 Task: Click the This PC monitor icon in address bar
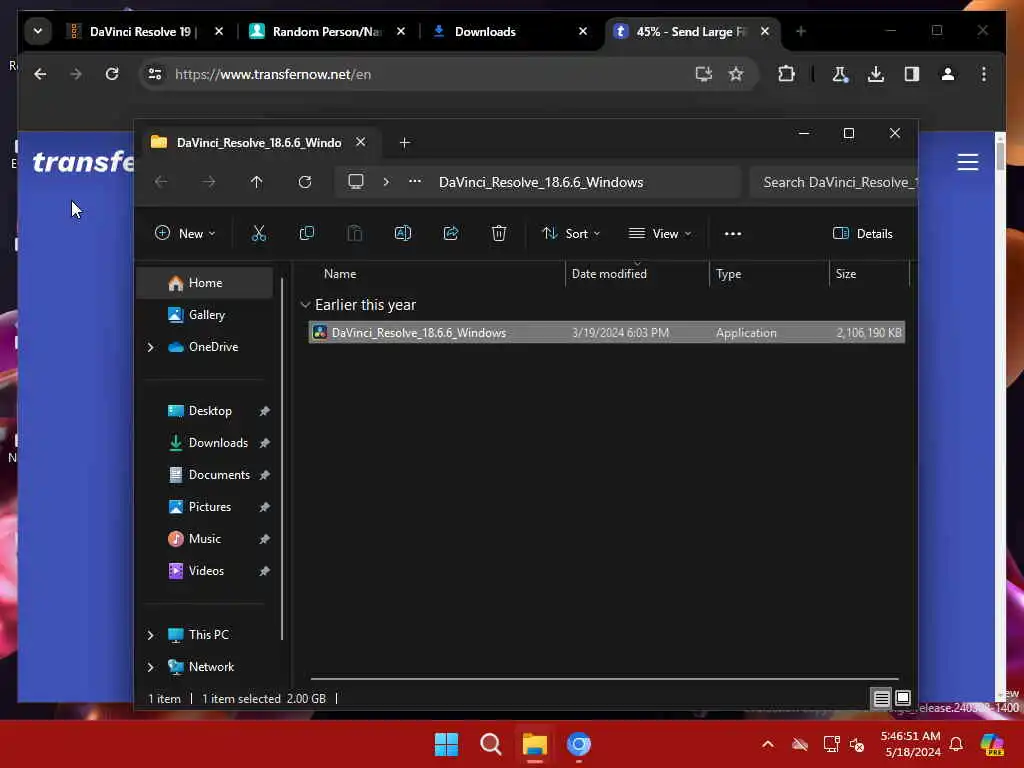[x=356, y=182]
